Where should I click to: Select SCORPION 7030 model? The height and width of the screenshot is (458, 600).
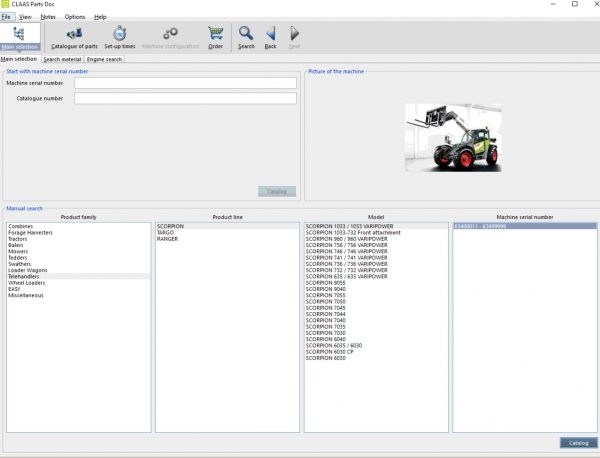[376, 333]
